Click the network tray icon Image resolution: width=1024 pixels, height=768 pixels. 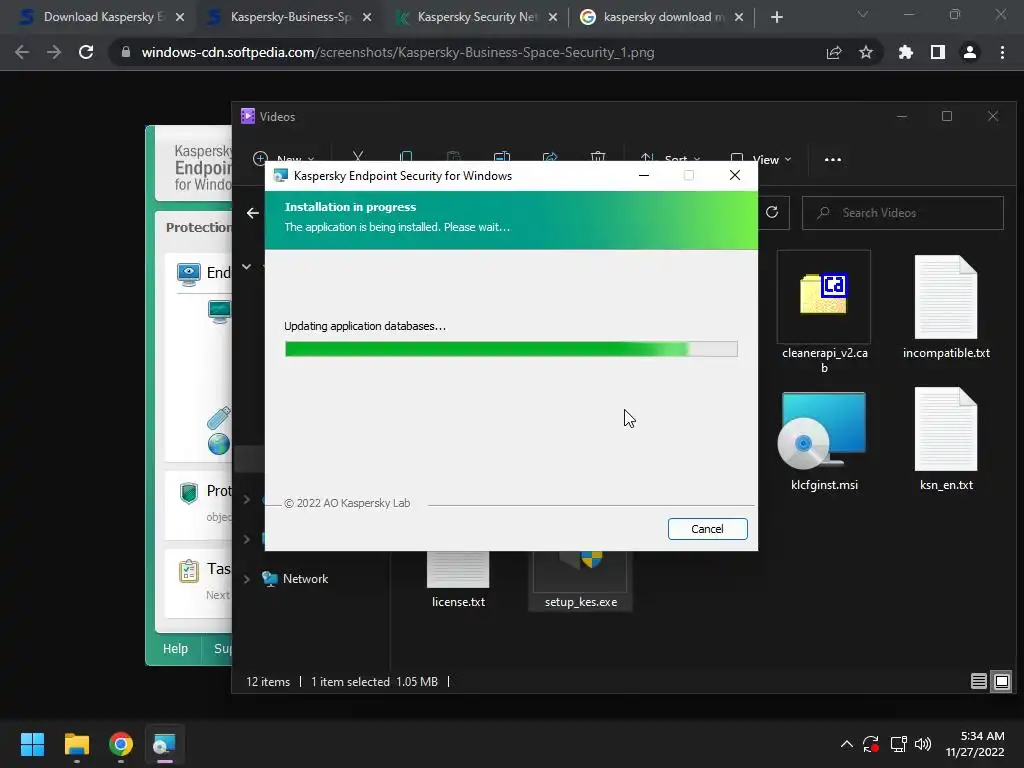click(898, 744)
